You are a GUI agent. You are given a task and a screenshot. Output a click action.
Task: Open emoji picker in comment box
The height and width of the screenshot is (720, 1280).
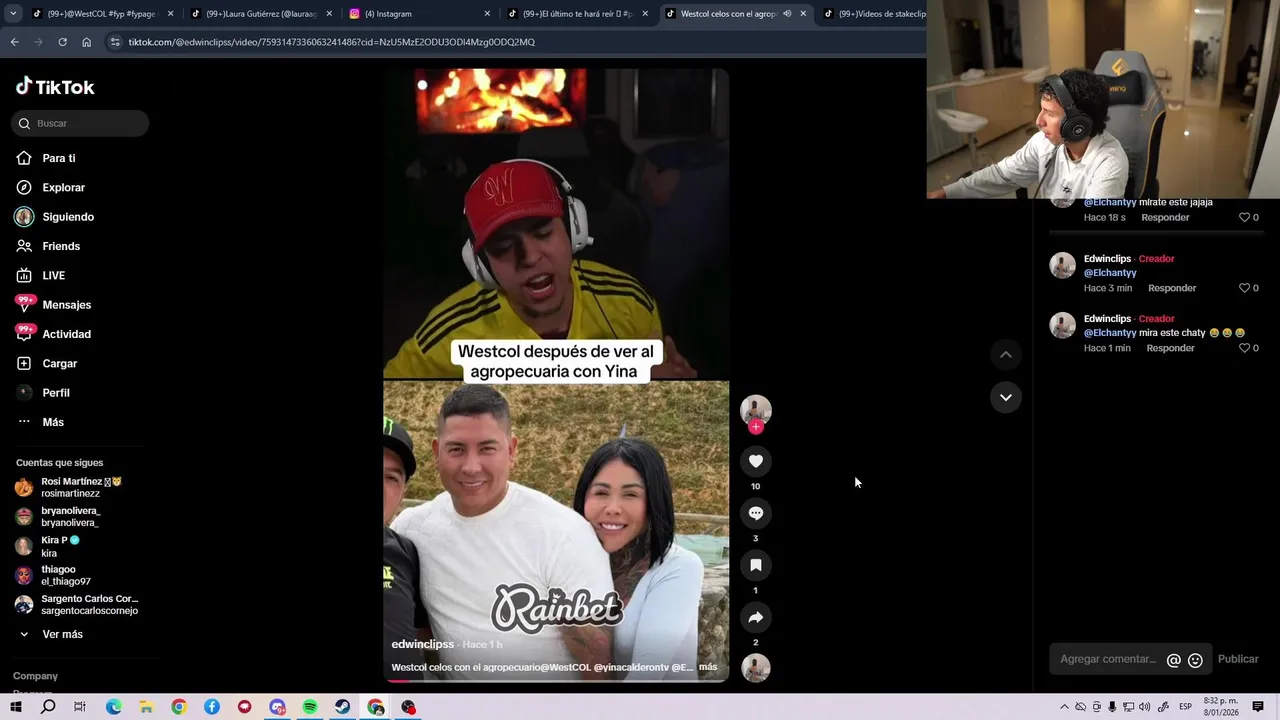[x=1195, y=660]
